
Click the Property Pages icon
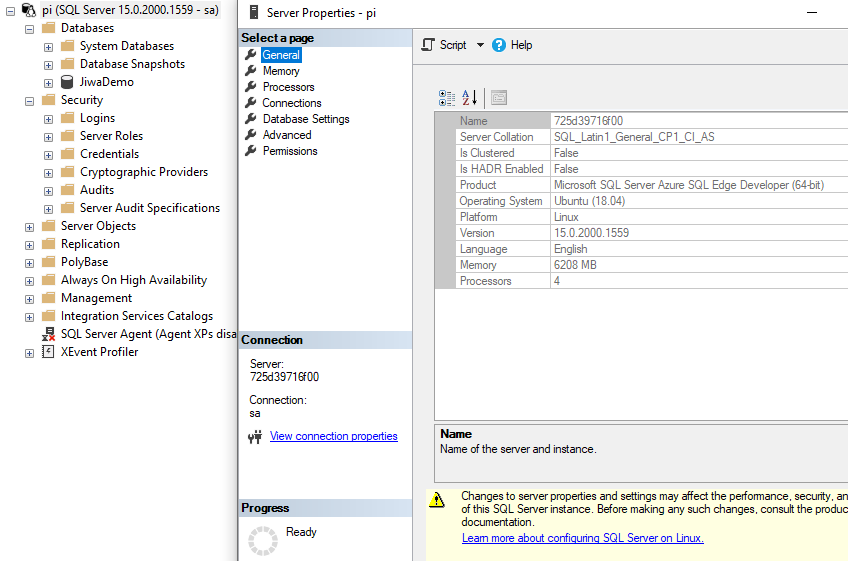coord(499,97)
